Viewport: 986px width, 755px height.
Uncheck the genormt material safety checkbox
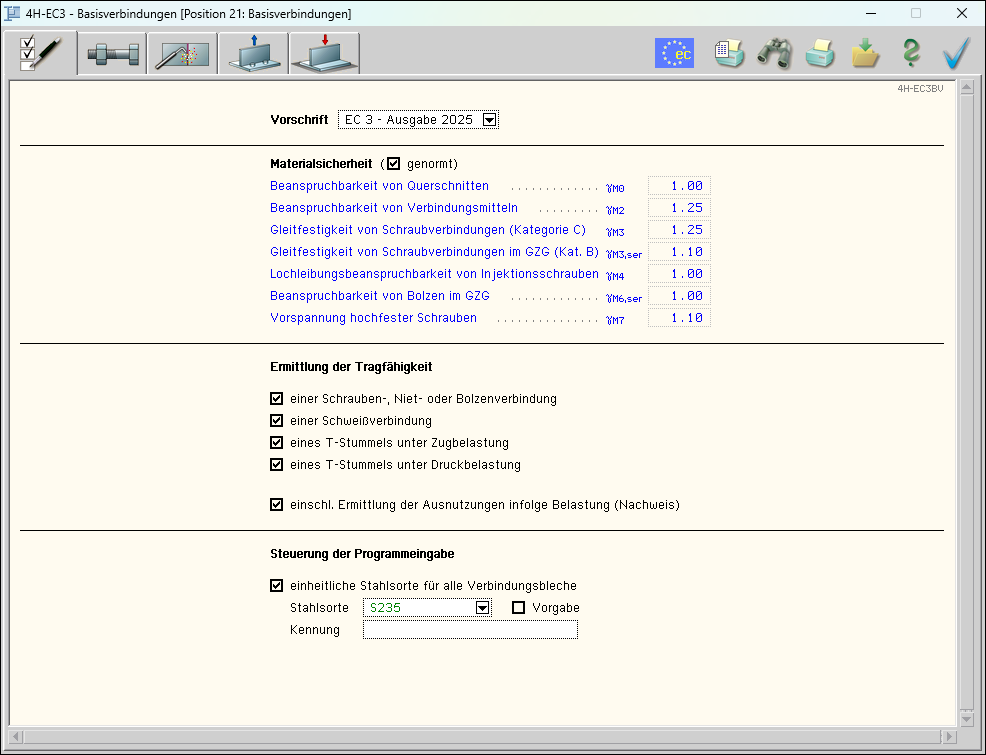pos(393,163)
